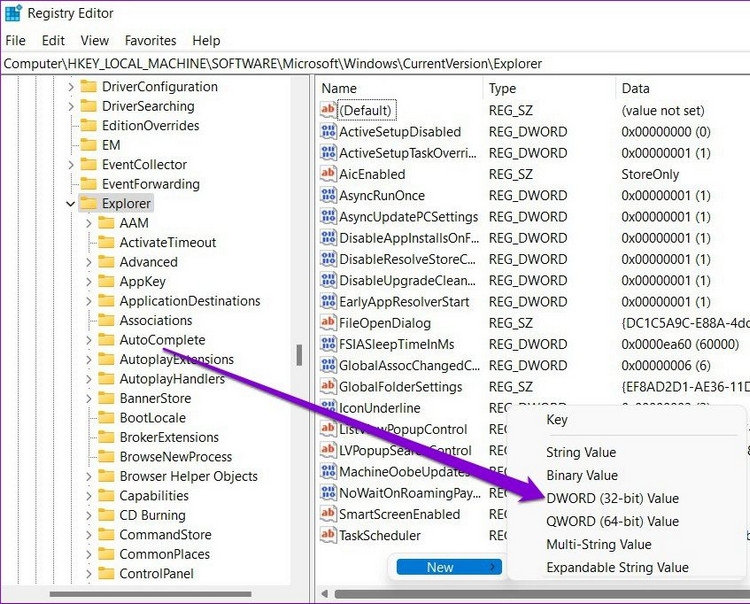
Task: Choose Key from the New submenu
Action: (557, 419)
